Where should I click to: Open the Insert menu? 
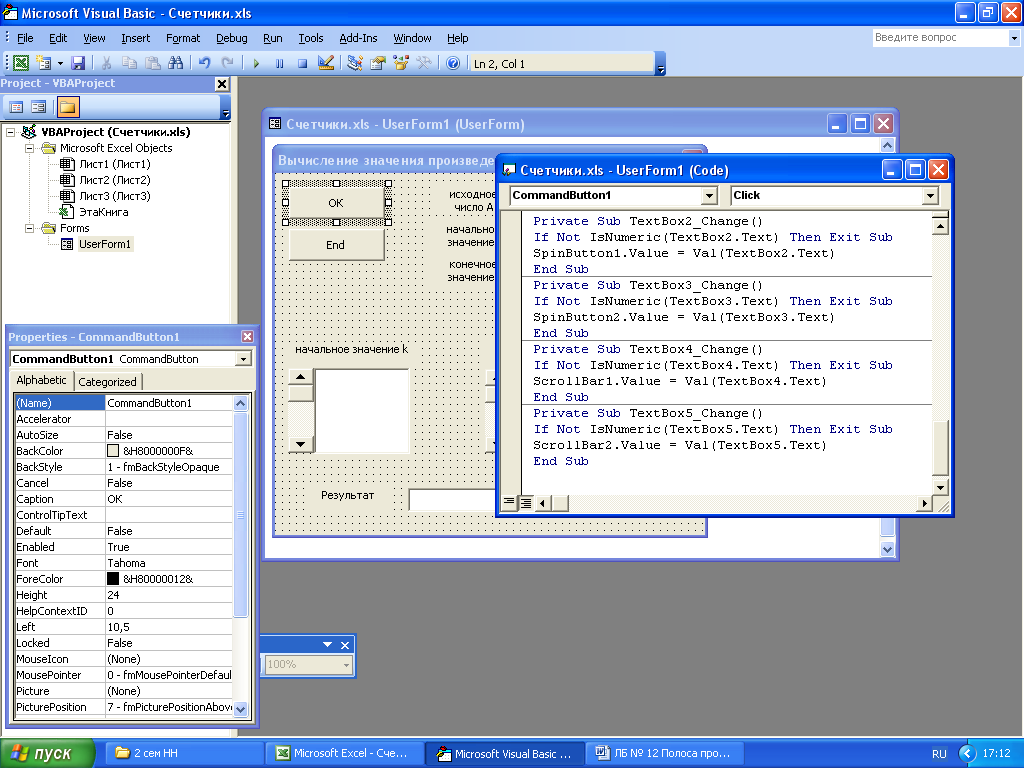pyautogui.click(x=135, y=38)
